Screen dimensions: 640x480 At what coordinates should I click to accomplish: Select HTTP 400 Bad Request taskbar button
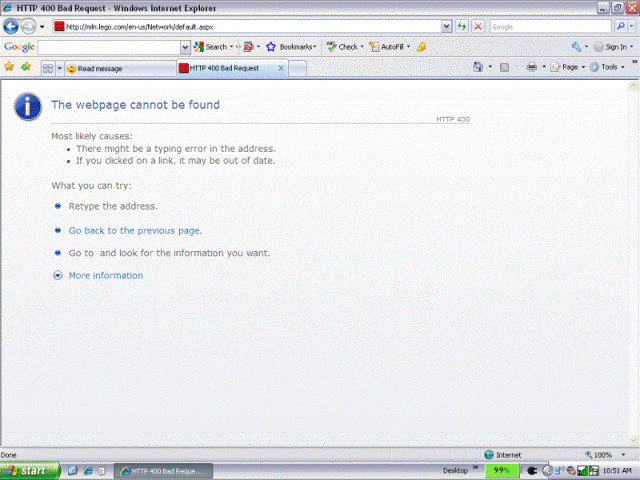pos(163,471)
